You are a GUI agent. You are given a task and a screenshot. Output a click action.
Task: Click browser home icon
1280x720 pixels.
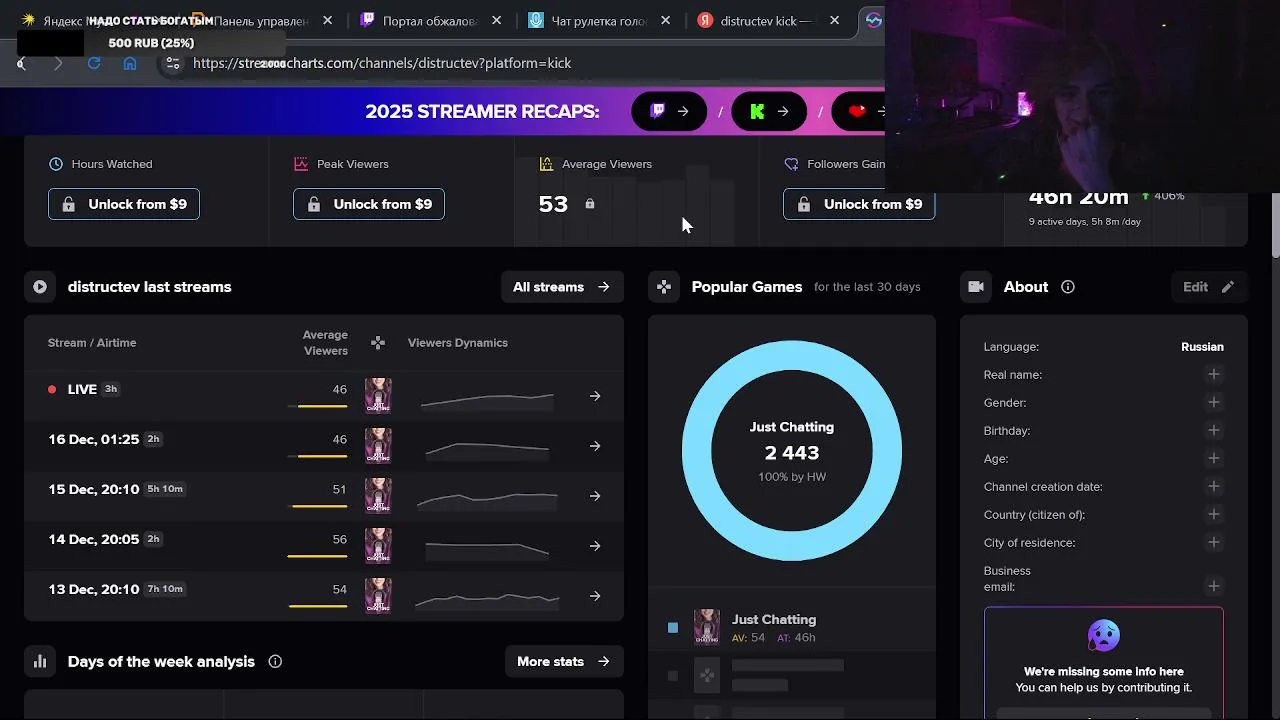point(130,63)
